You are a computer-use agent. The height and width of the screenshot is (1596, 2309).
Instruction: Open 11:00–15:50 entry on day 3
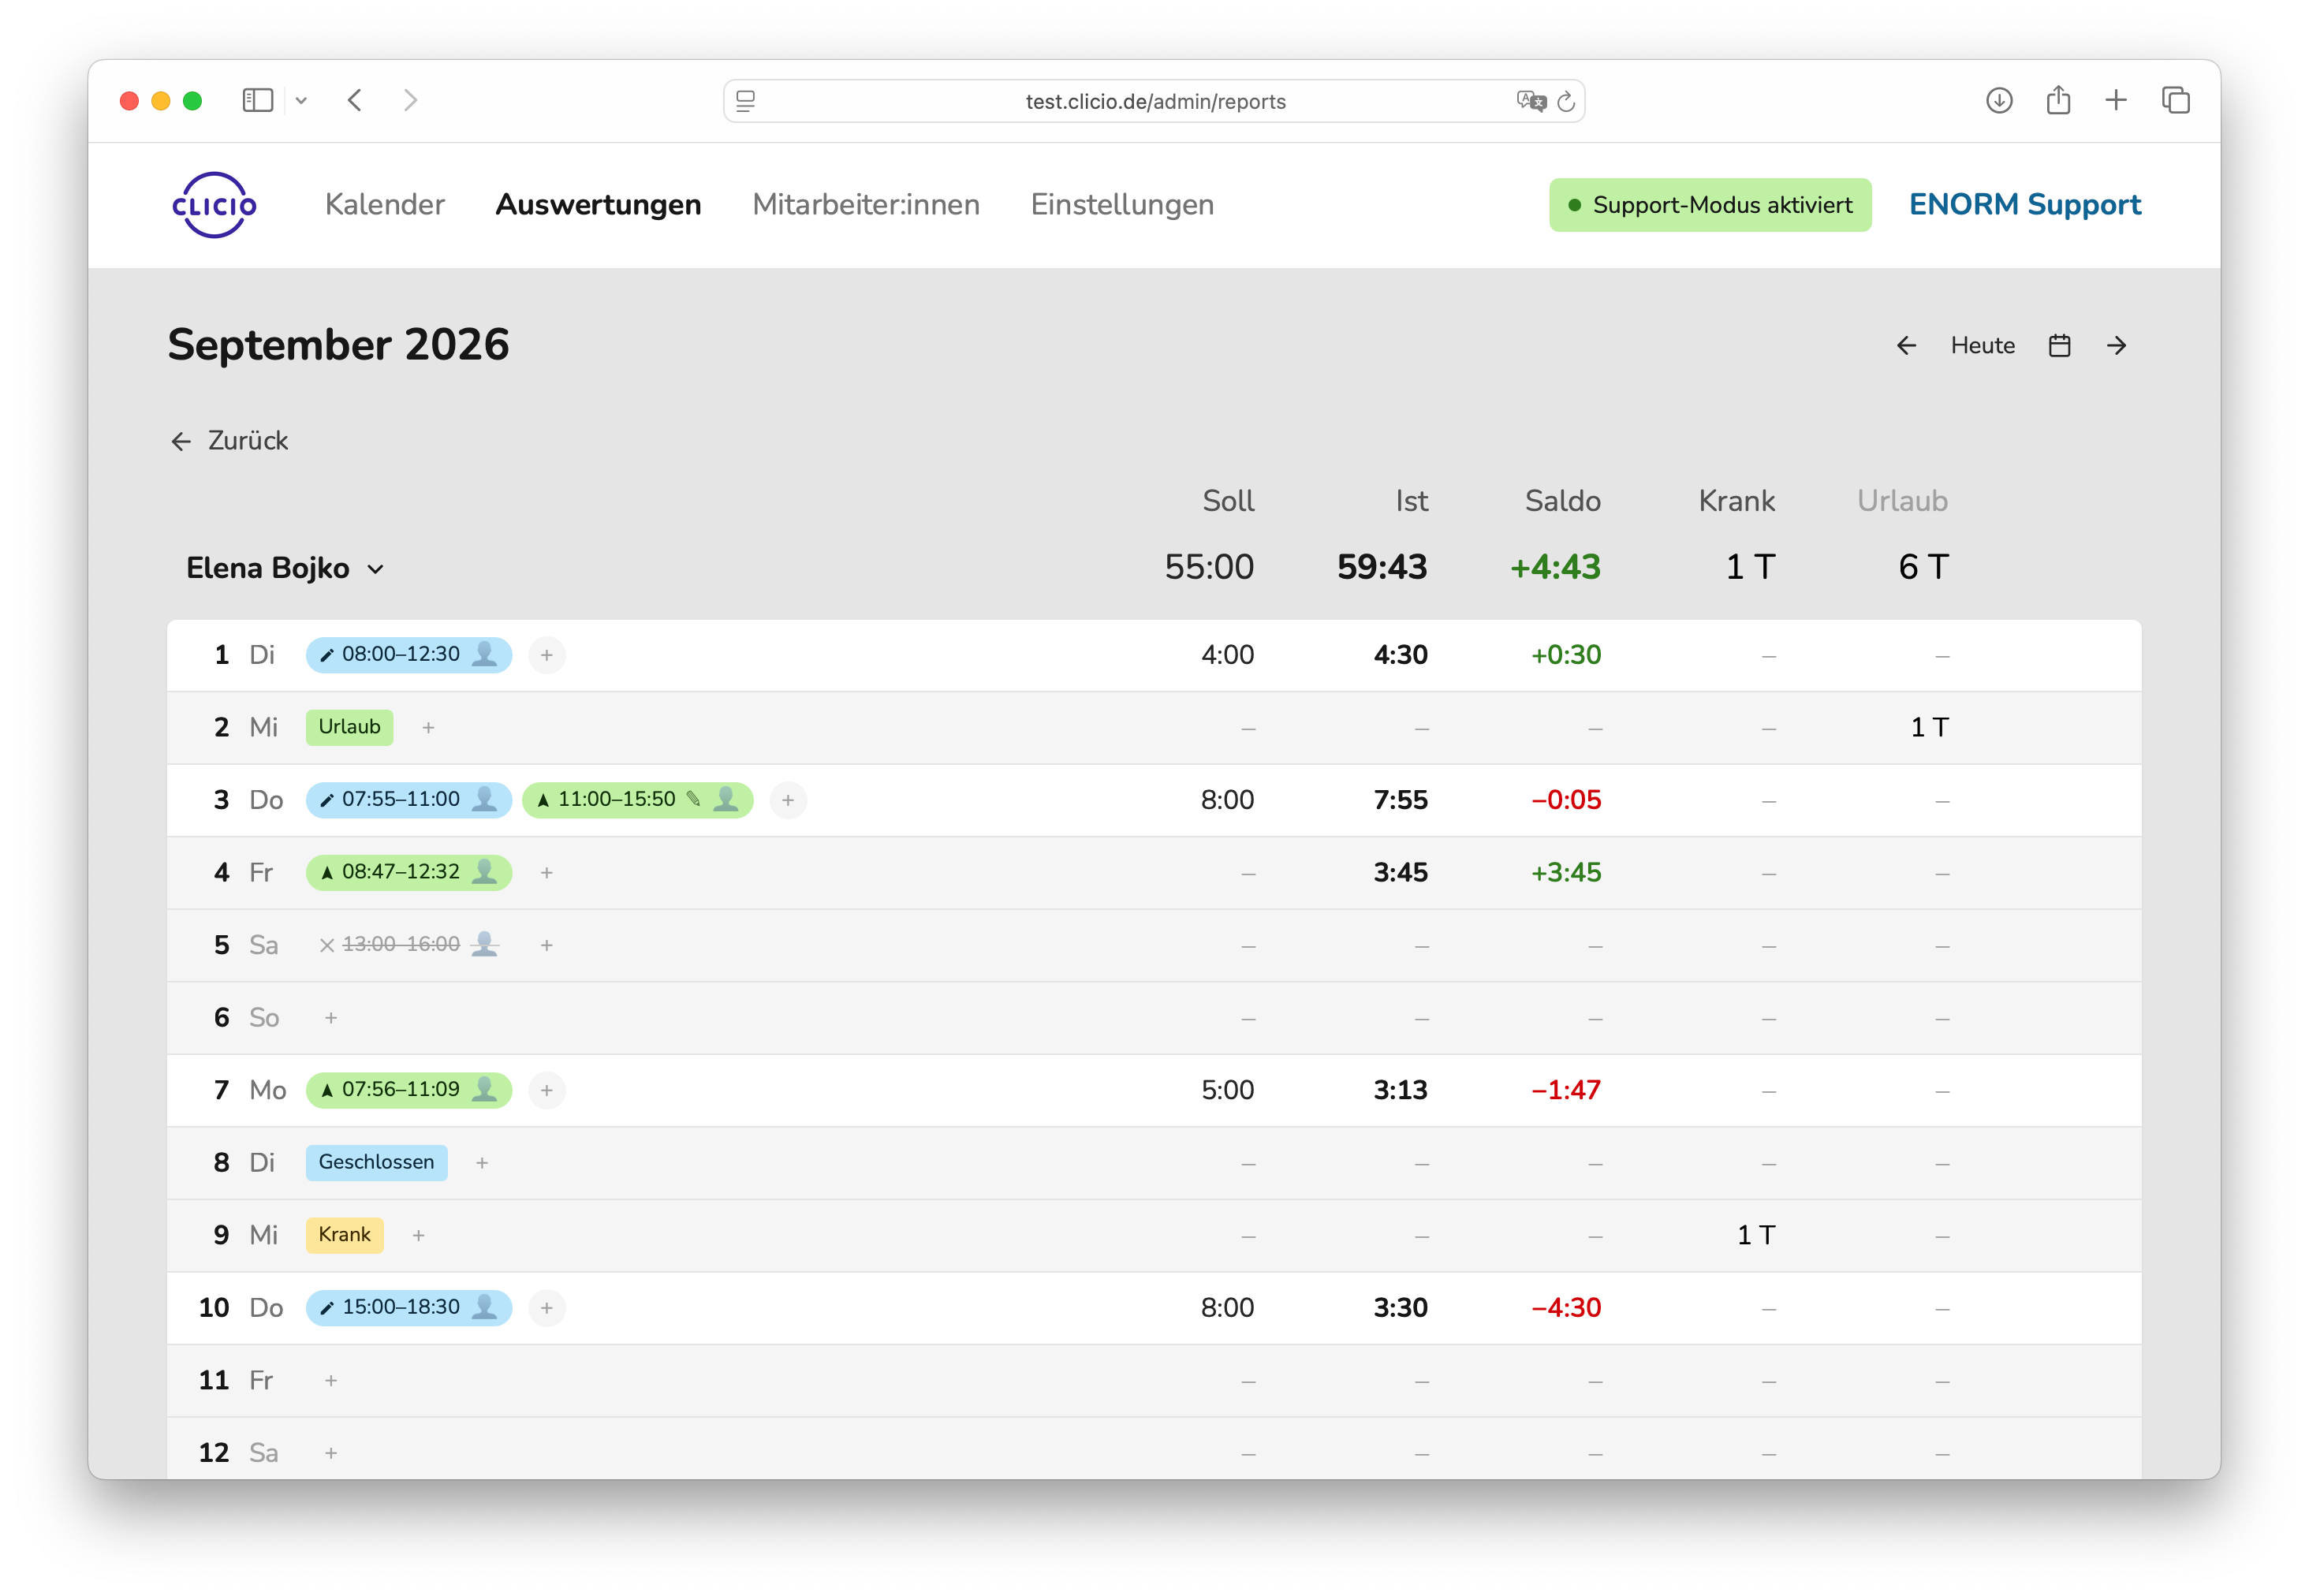pyautogui.click(x=637, y=800)
